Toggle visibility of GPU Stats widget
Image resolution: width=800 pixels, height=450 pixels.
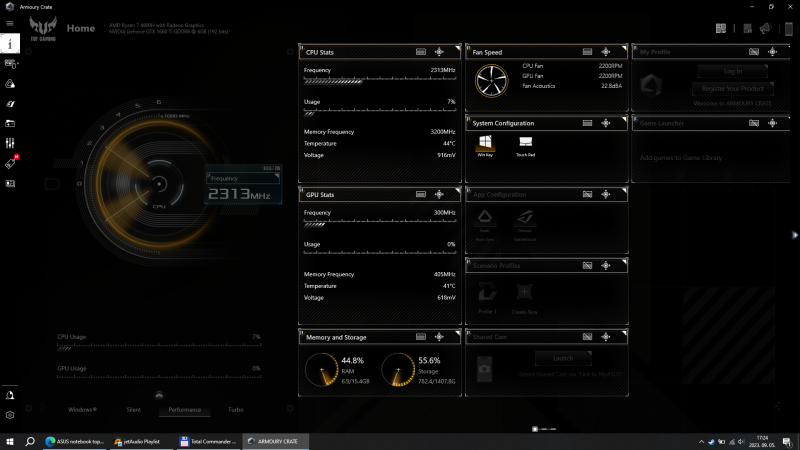tap(420, 194)
